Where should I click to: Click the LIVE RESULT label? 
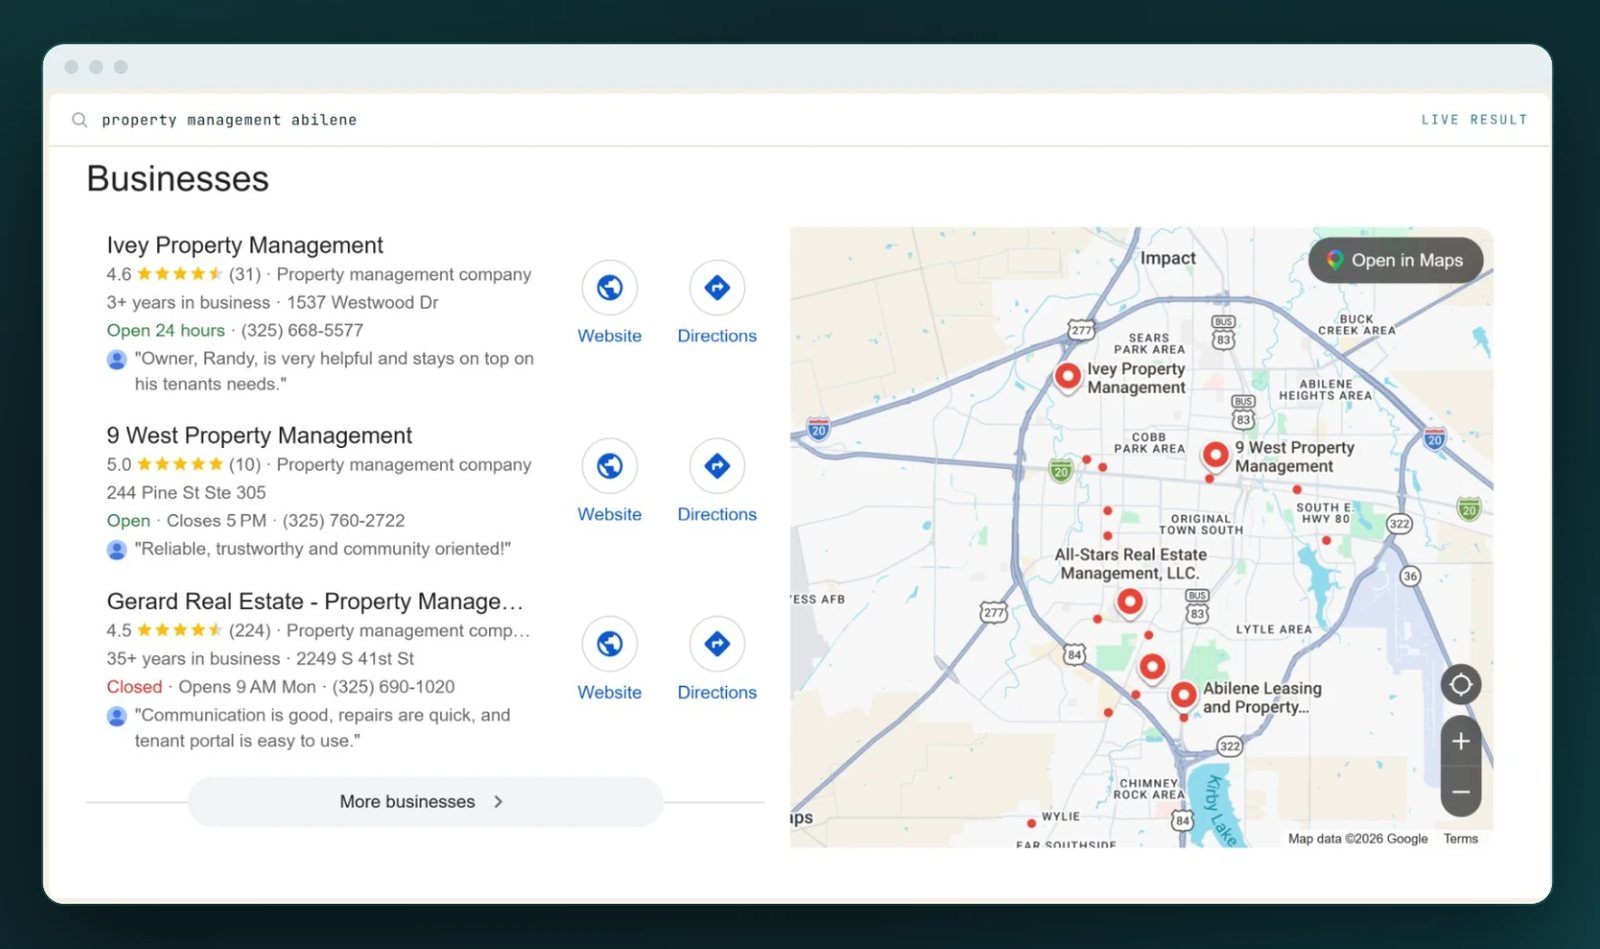tap(1474, 120)
